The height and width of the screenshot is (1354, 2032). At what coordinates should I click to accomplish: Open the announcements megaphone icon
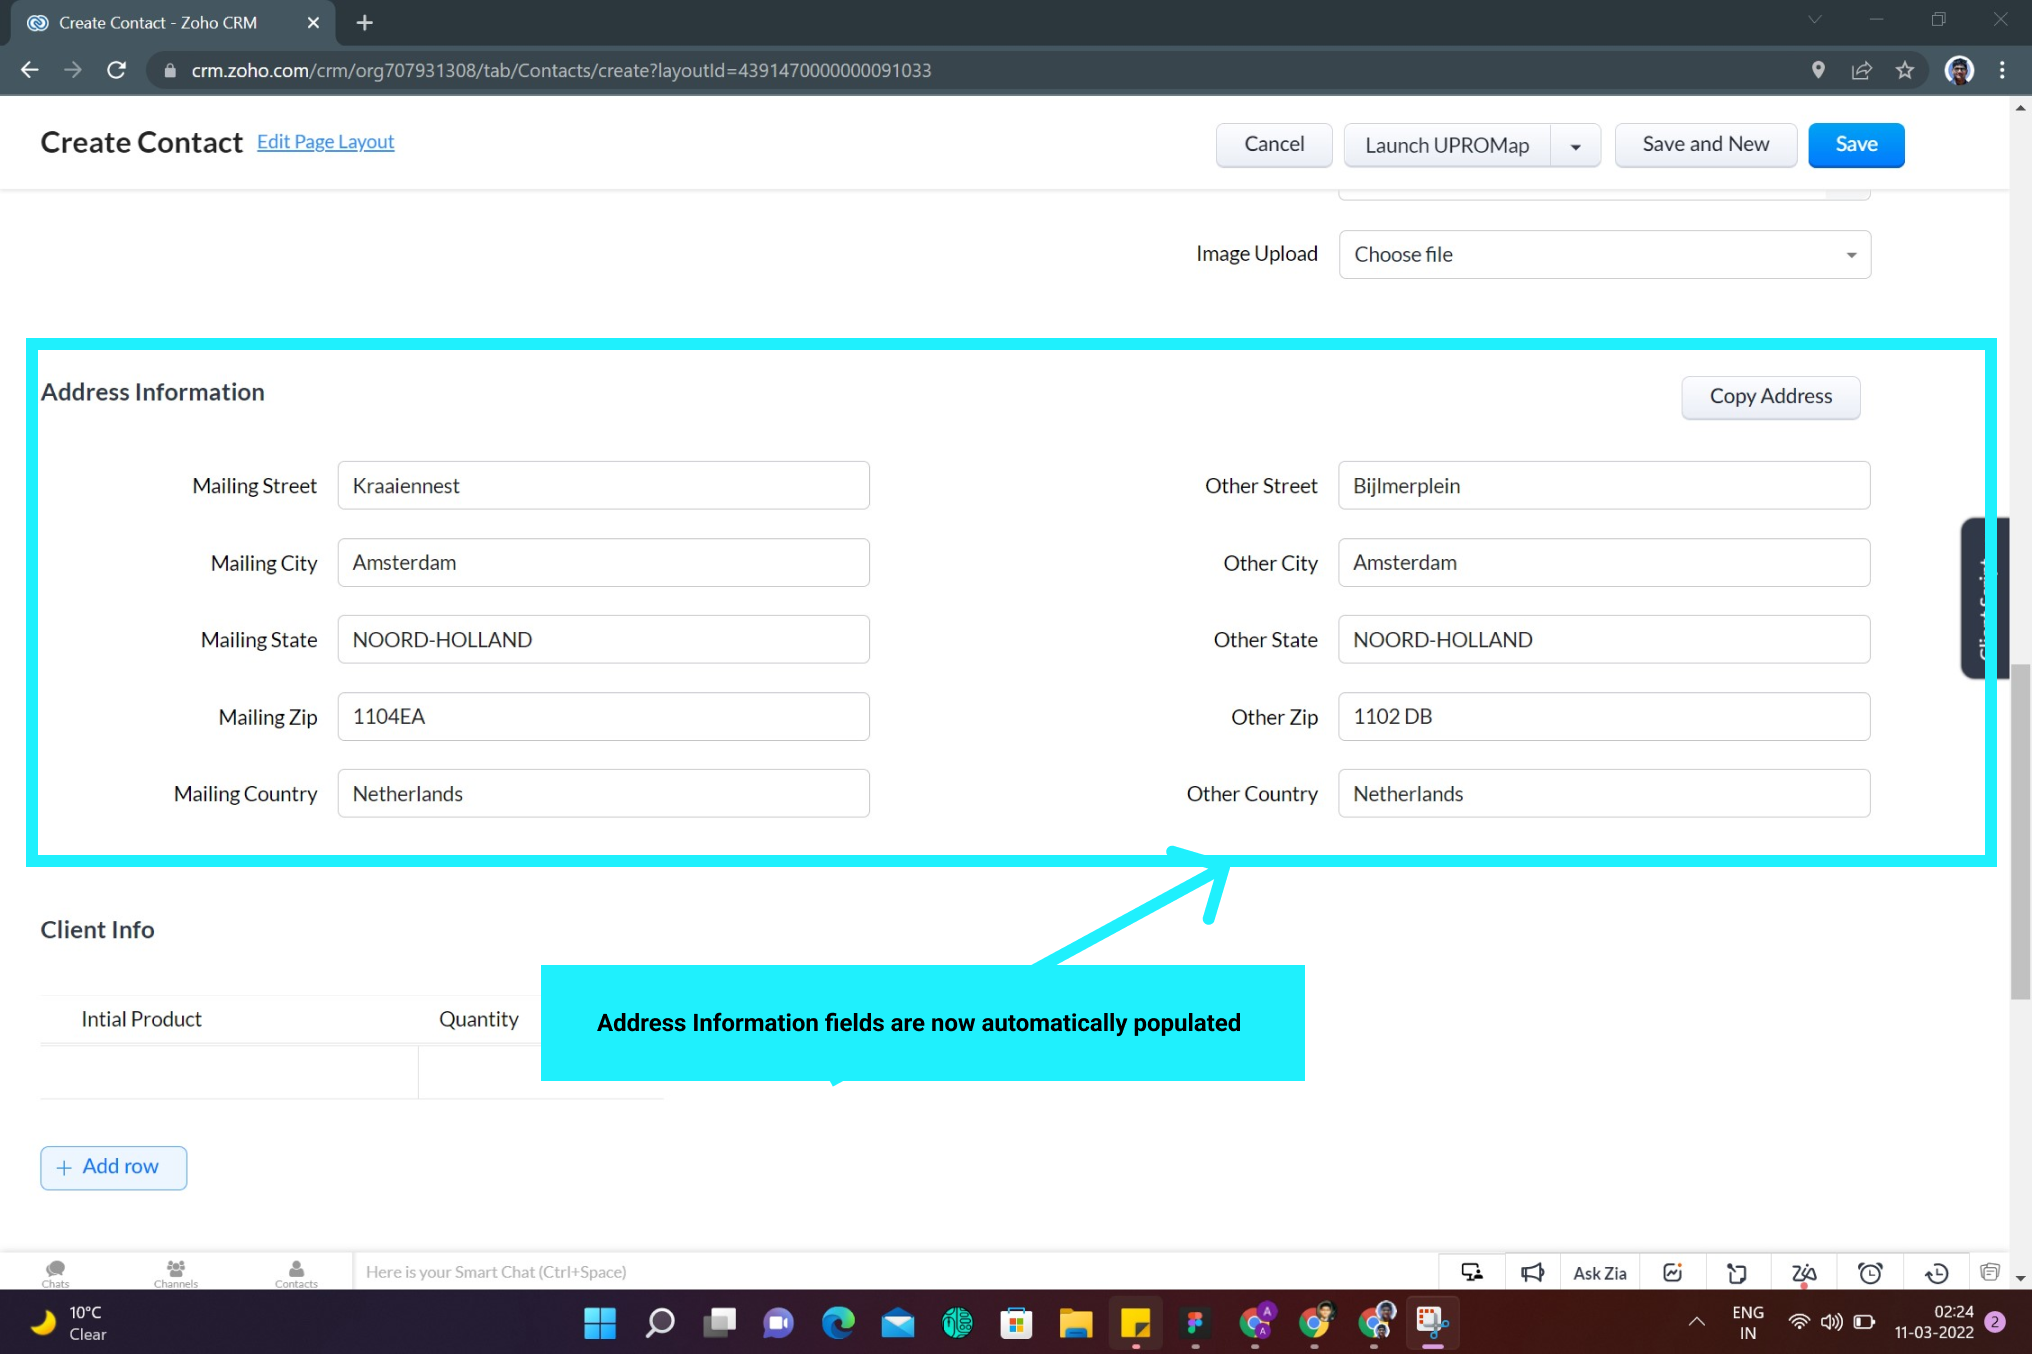[x=1532, y=1272]
